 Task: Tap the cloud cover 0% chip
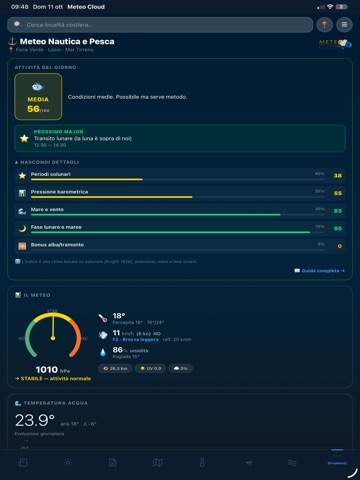pos(180,368)
